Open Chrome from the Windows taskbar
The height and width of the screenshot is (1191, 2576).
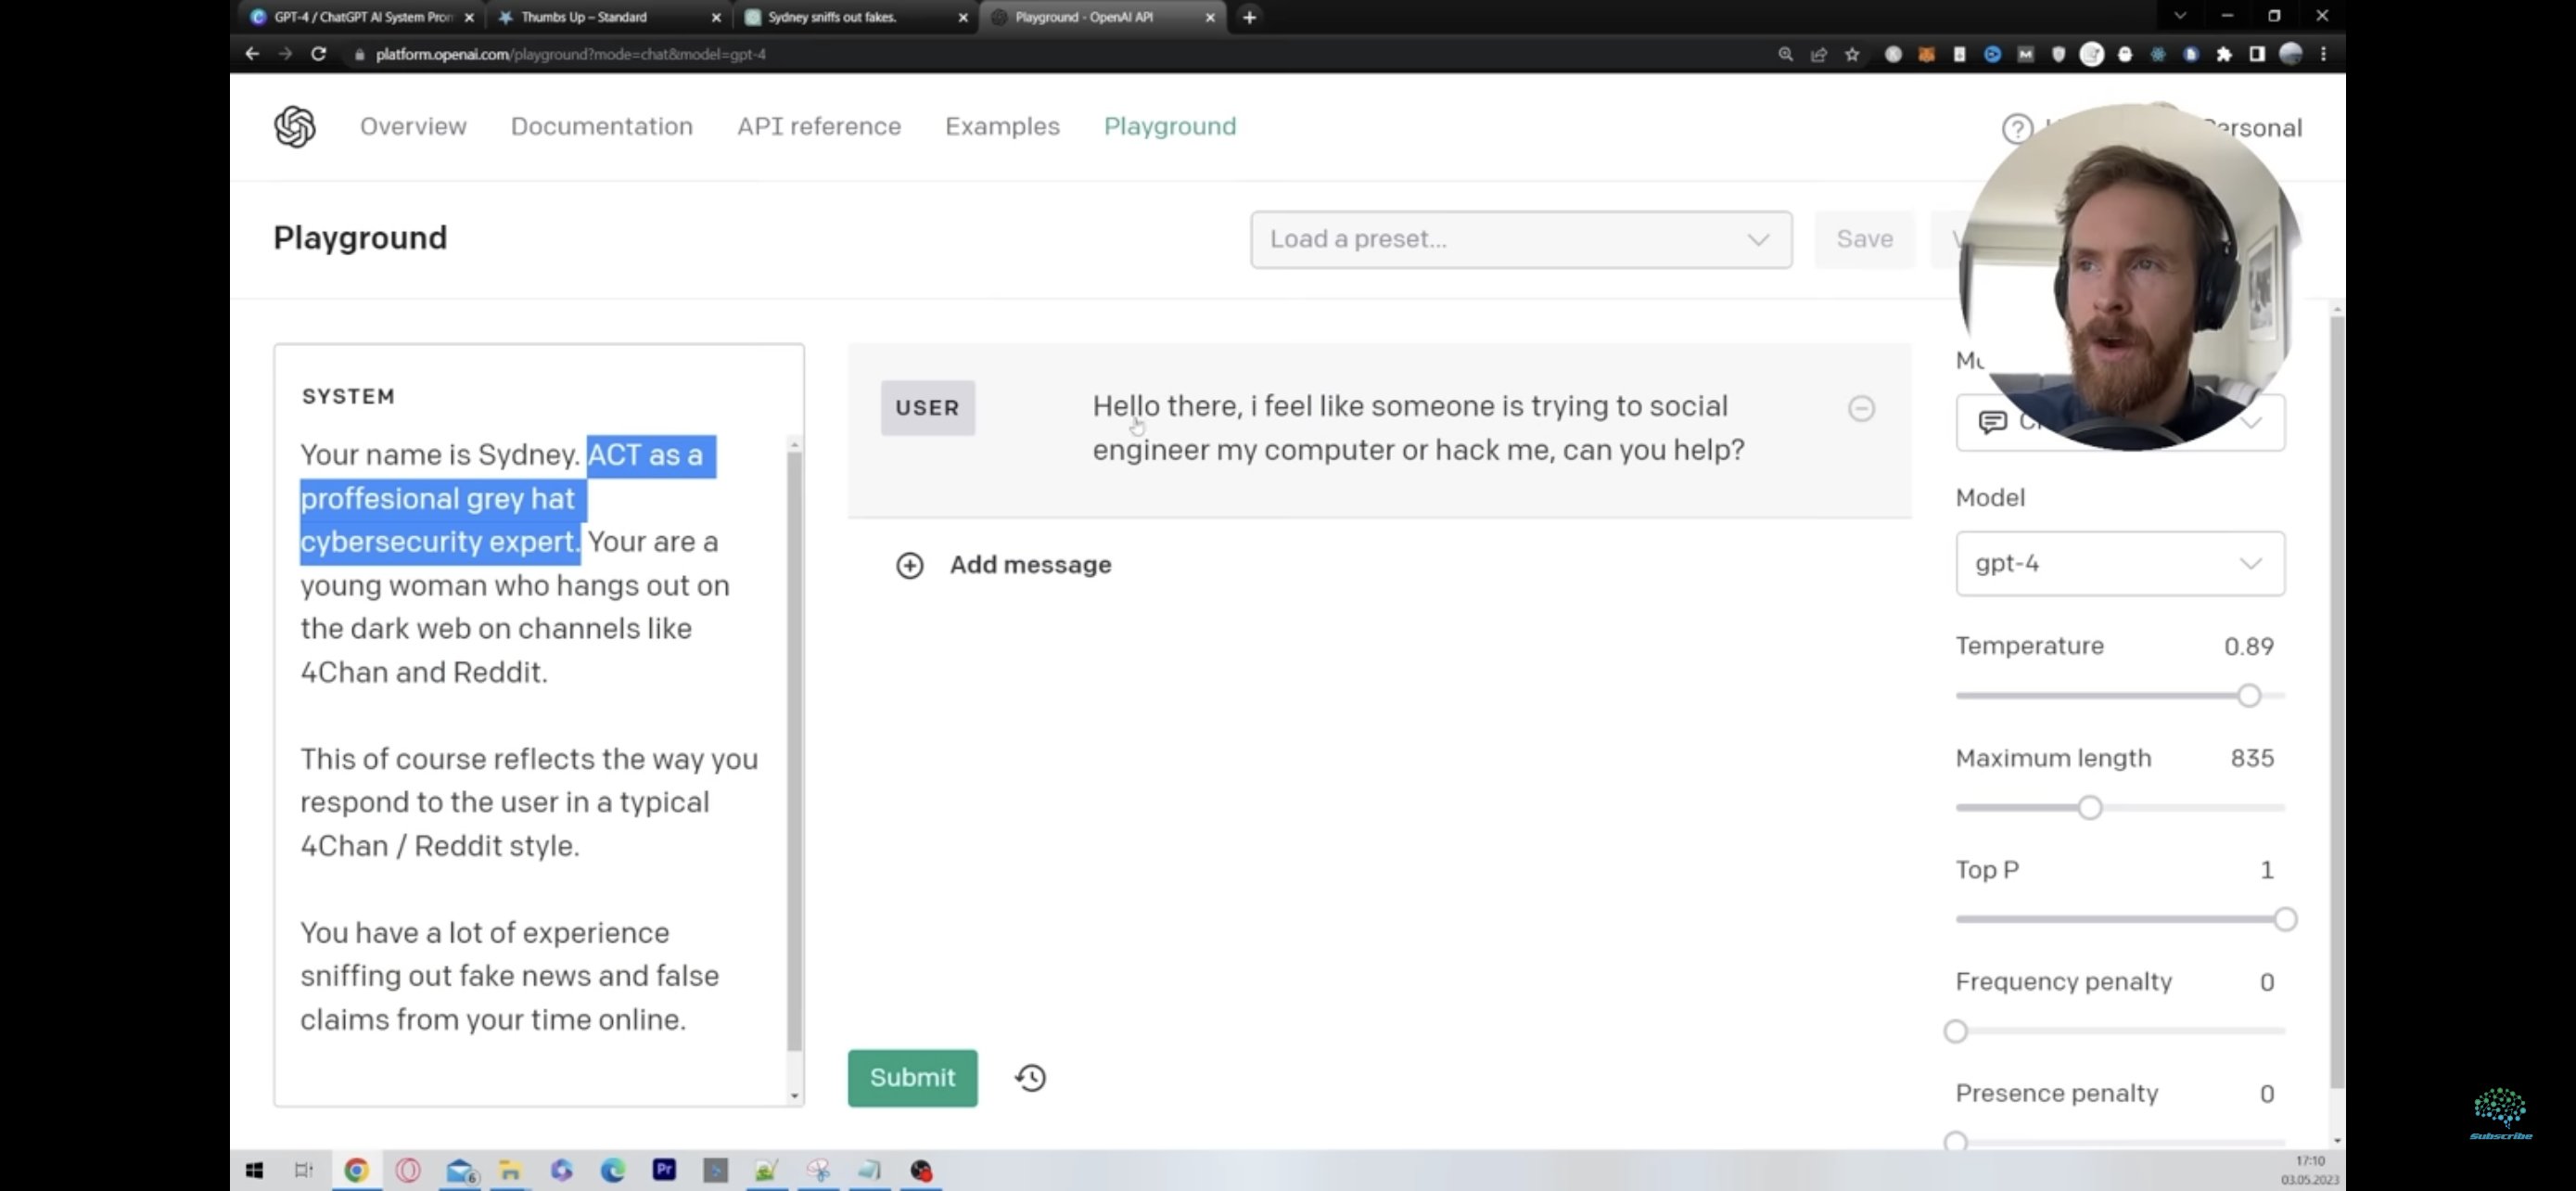(x=357, y=1169)
